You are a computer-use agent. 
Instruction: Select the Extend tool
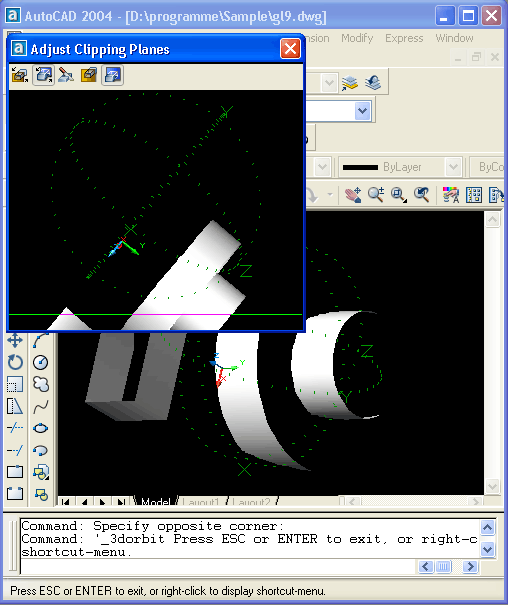[x=15, y=450]
